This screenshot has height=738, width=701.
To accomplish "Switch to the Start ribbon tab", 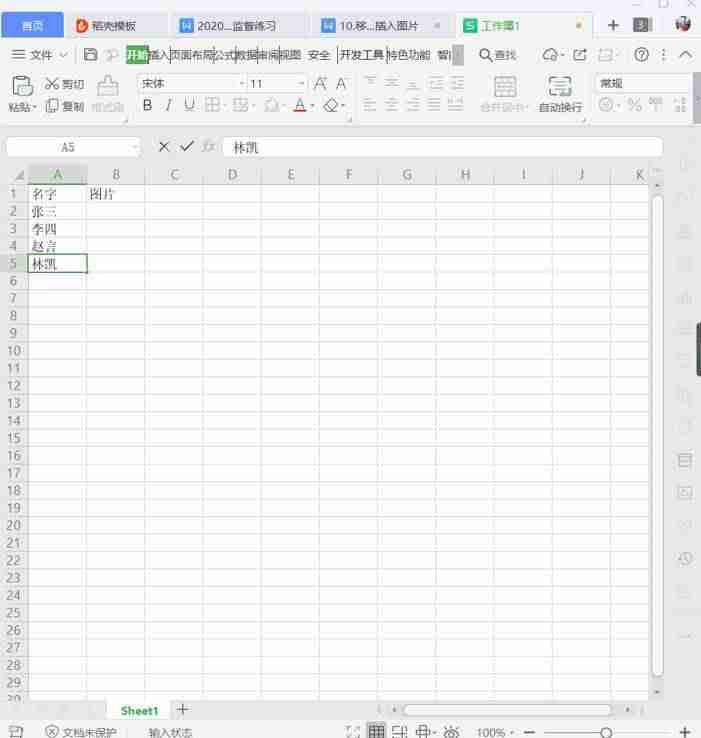I will click(x=137, y=55).
